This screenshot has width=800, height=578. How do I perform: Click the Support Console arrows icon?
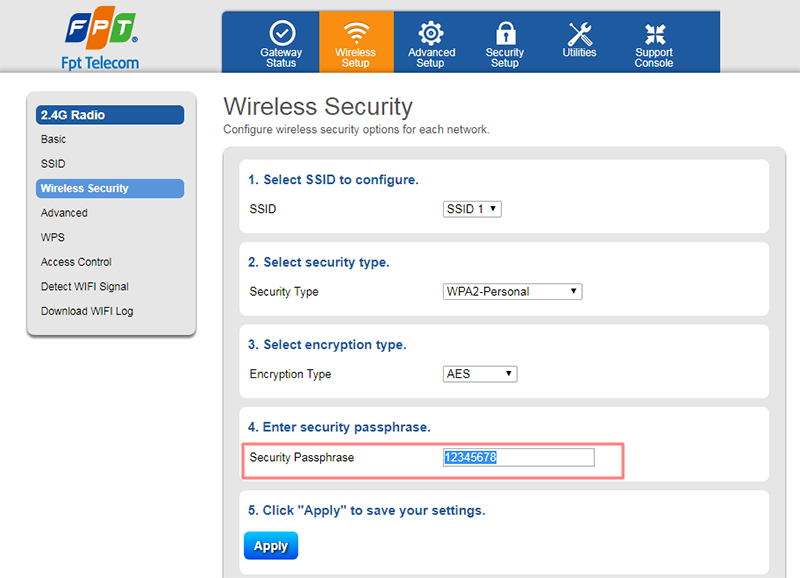coord(655,34)
